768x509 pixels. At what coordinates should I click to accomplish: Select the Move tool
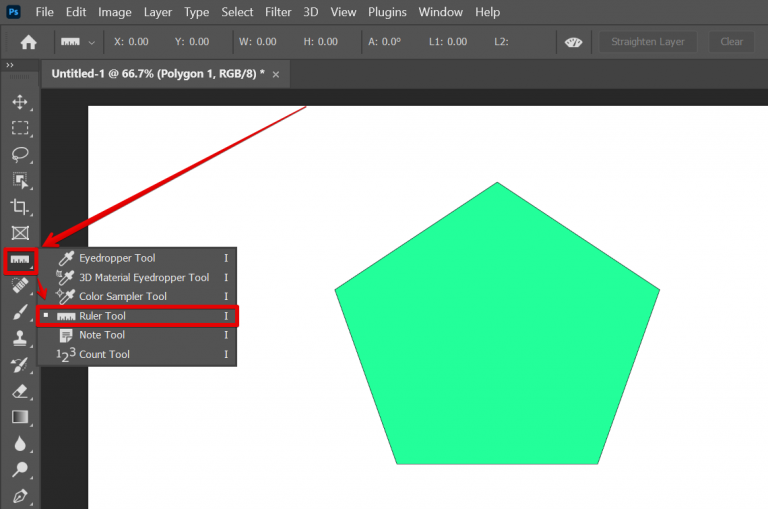click(x=19, y=102)
